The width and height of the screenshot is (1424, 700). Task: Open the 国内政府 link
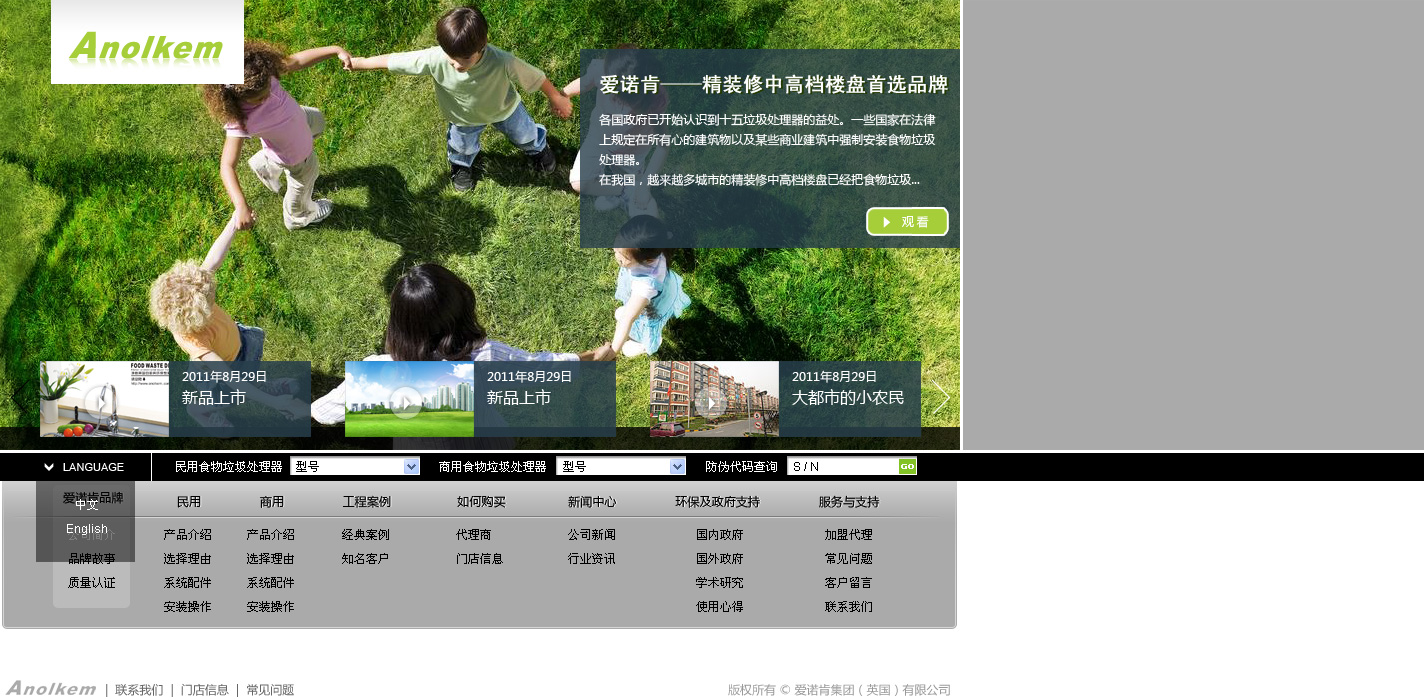pyautogui.click(x=720, y=535)
